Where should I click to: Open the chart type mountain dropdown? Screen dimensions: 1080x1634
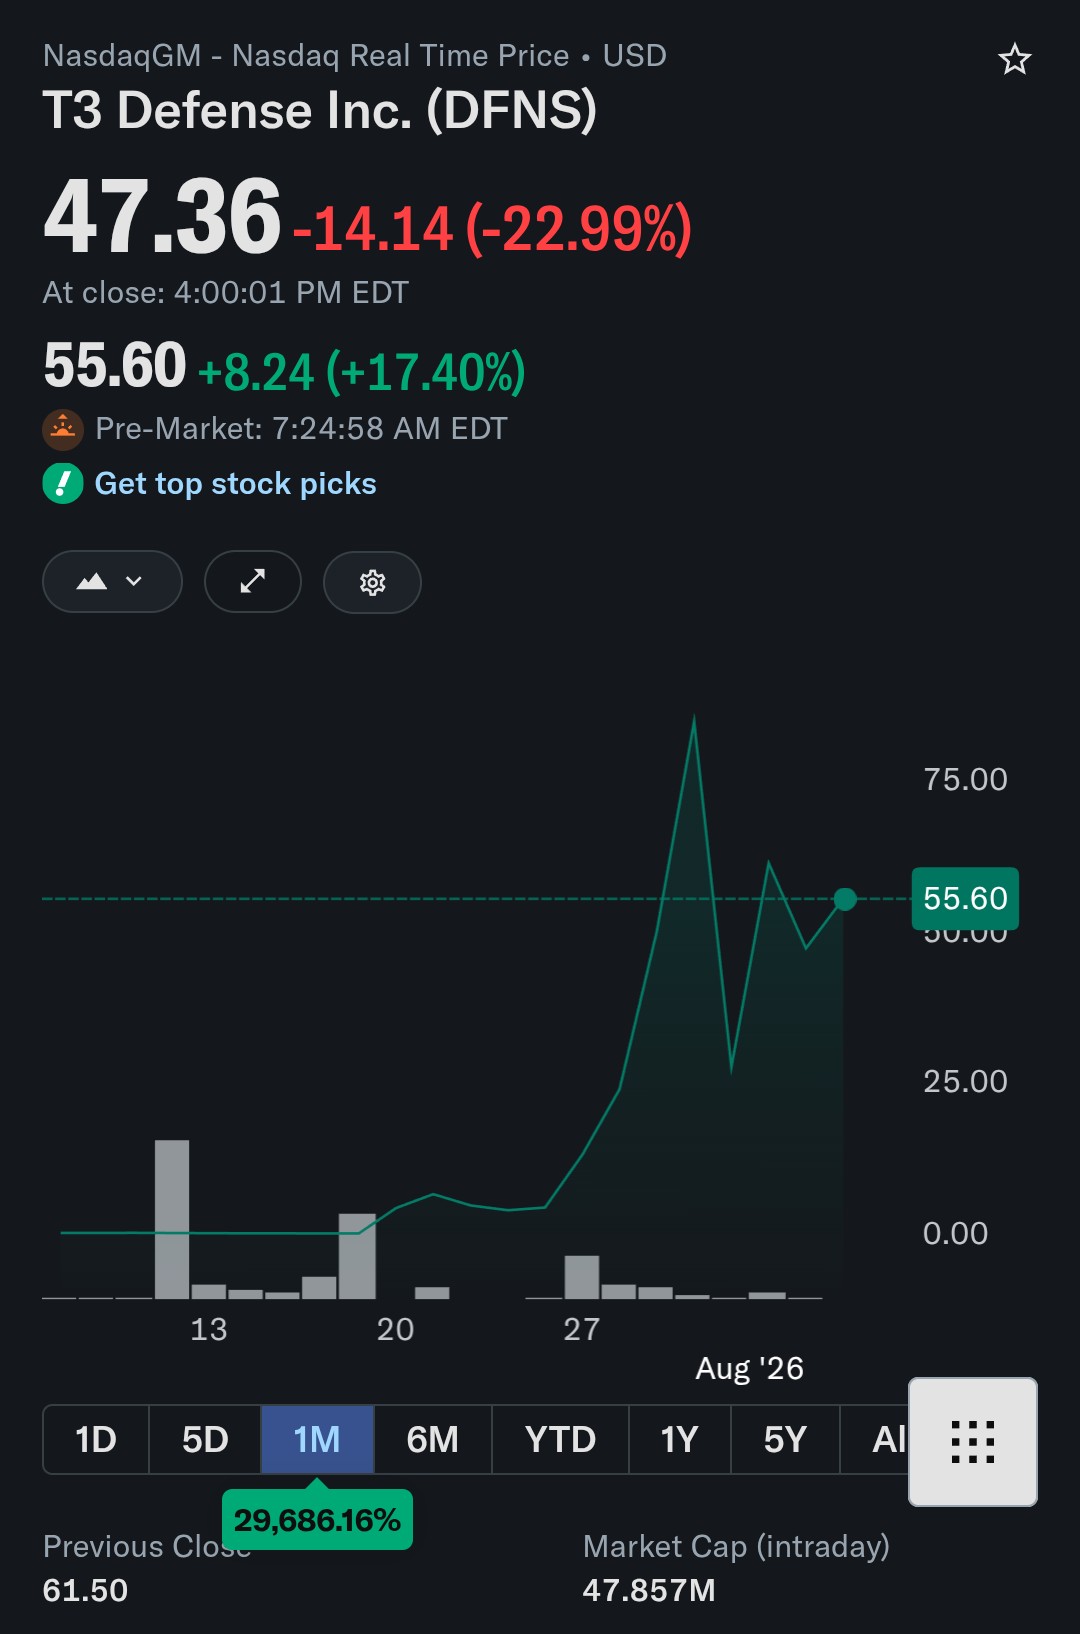(x=112, y=581)
